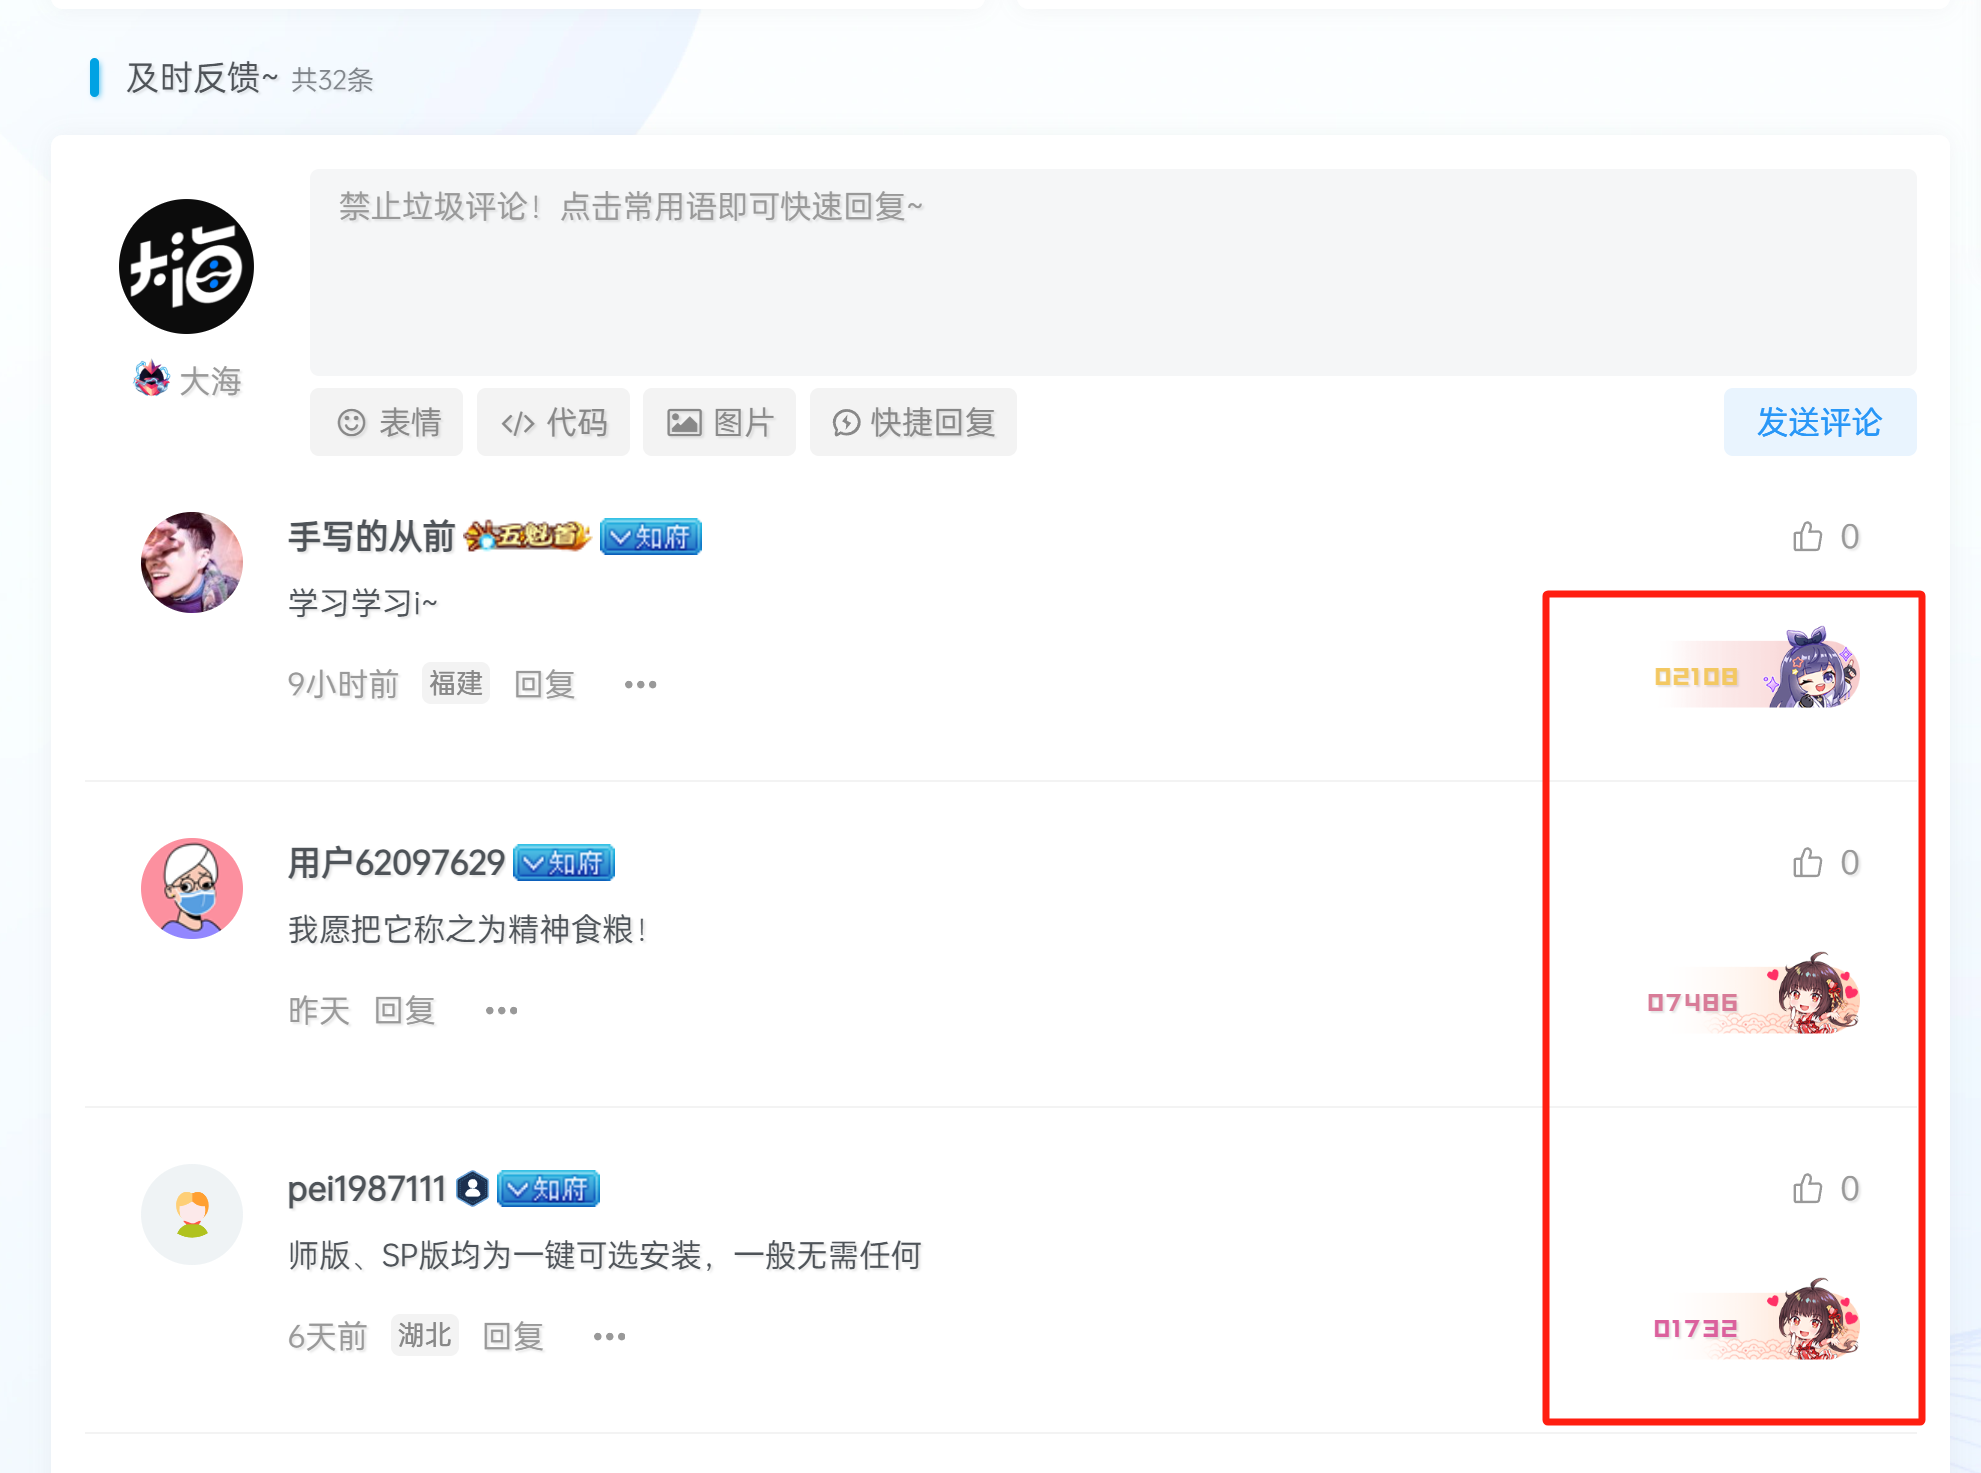The width and height of the screenshot is (1981, 1473).
Task: Reply to pei1987111's comment
Action: point(513,1334)
